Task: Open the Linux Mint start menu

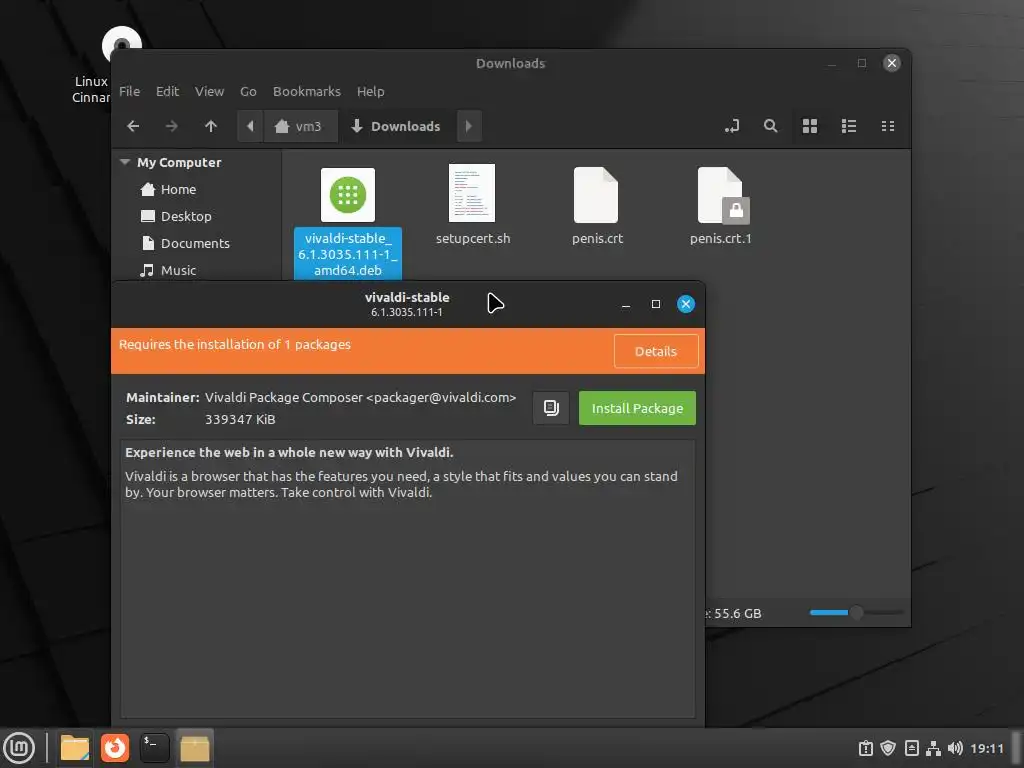Action: click(19, 748)
